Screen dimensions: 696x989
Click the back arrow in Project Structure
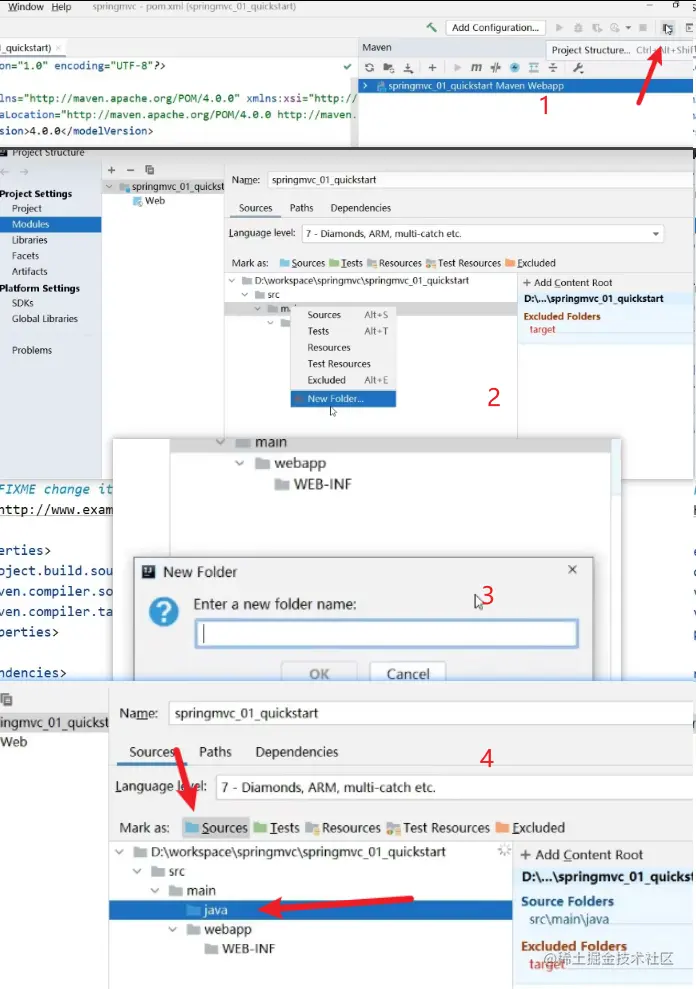[x=5, y=172]
